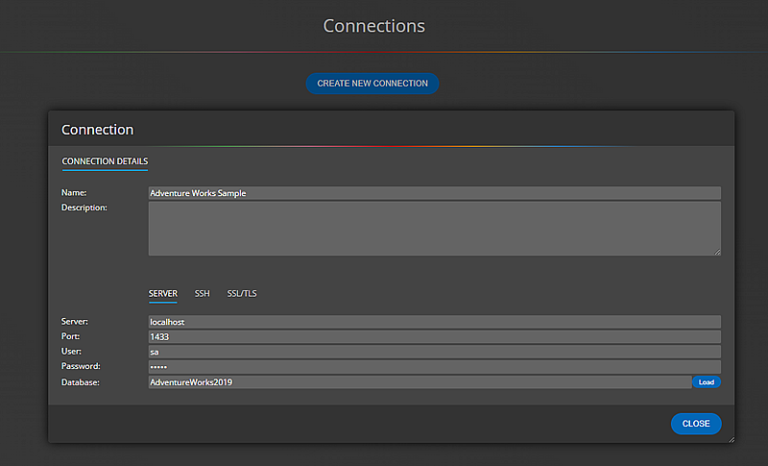768x466 pixels.
Task: Click the Database field showing AdventureWorks2019
Action: [x=419, y=382]
